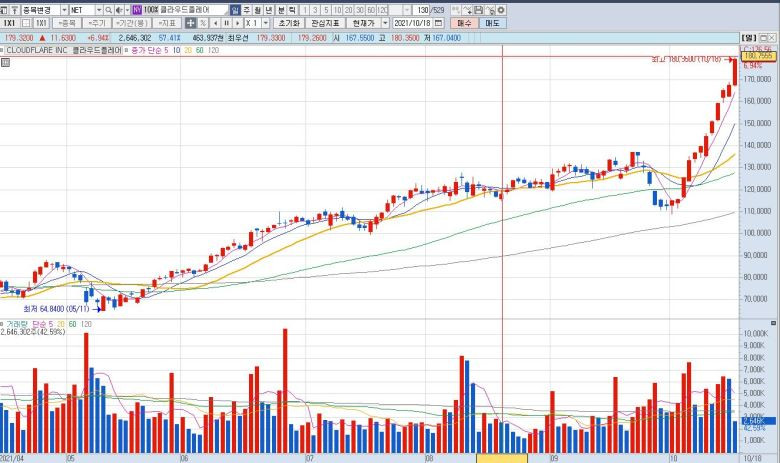Click the CLOUDFLARE INC chart legend label

point(64,50)
